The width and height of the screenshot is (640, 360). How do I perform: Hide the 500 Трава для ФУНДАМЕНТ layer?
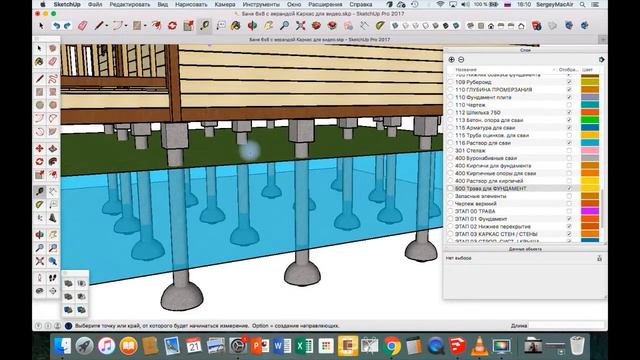(x=569, y=189)
